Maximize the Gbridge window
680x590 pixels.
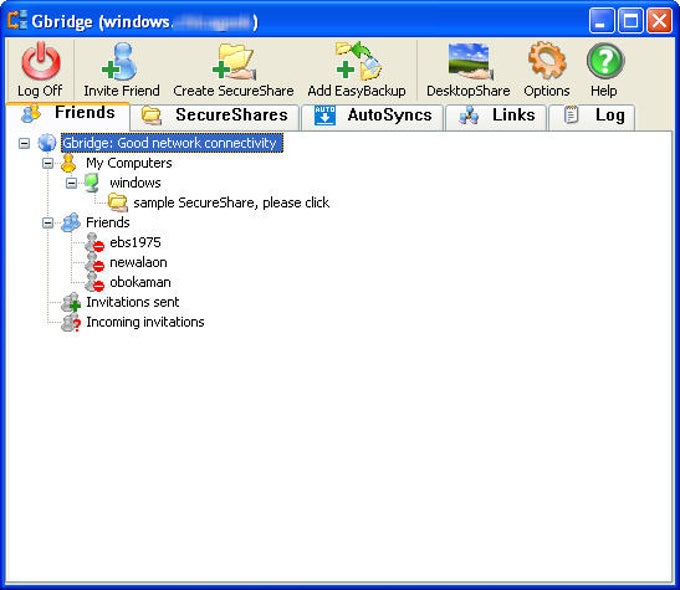630,20
